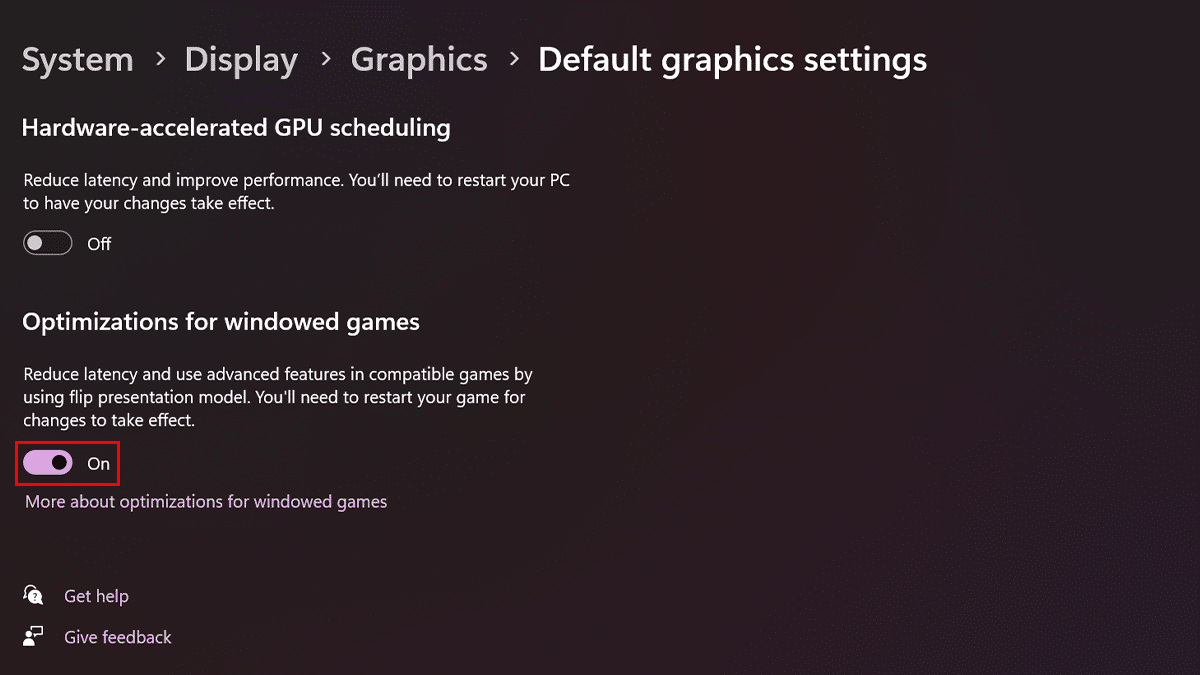Enable Hardware-accelerated GPU scheduling toggle
Viewport: 1200px width, 675px height.
pos(48,243)
